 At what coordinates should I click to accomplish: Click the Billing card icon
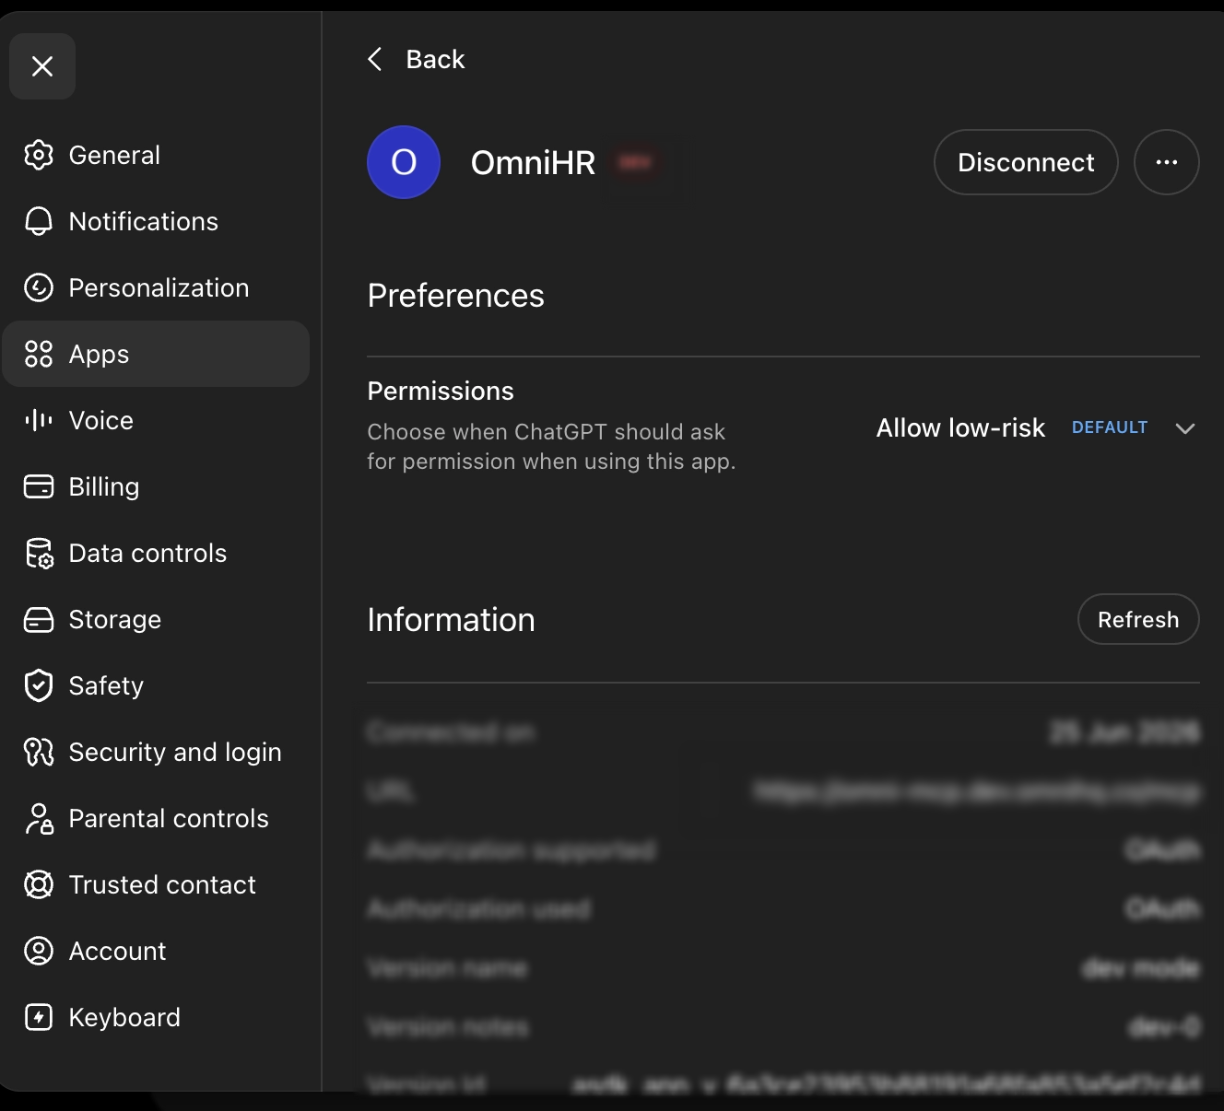pos(38,487)
